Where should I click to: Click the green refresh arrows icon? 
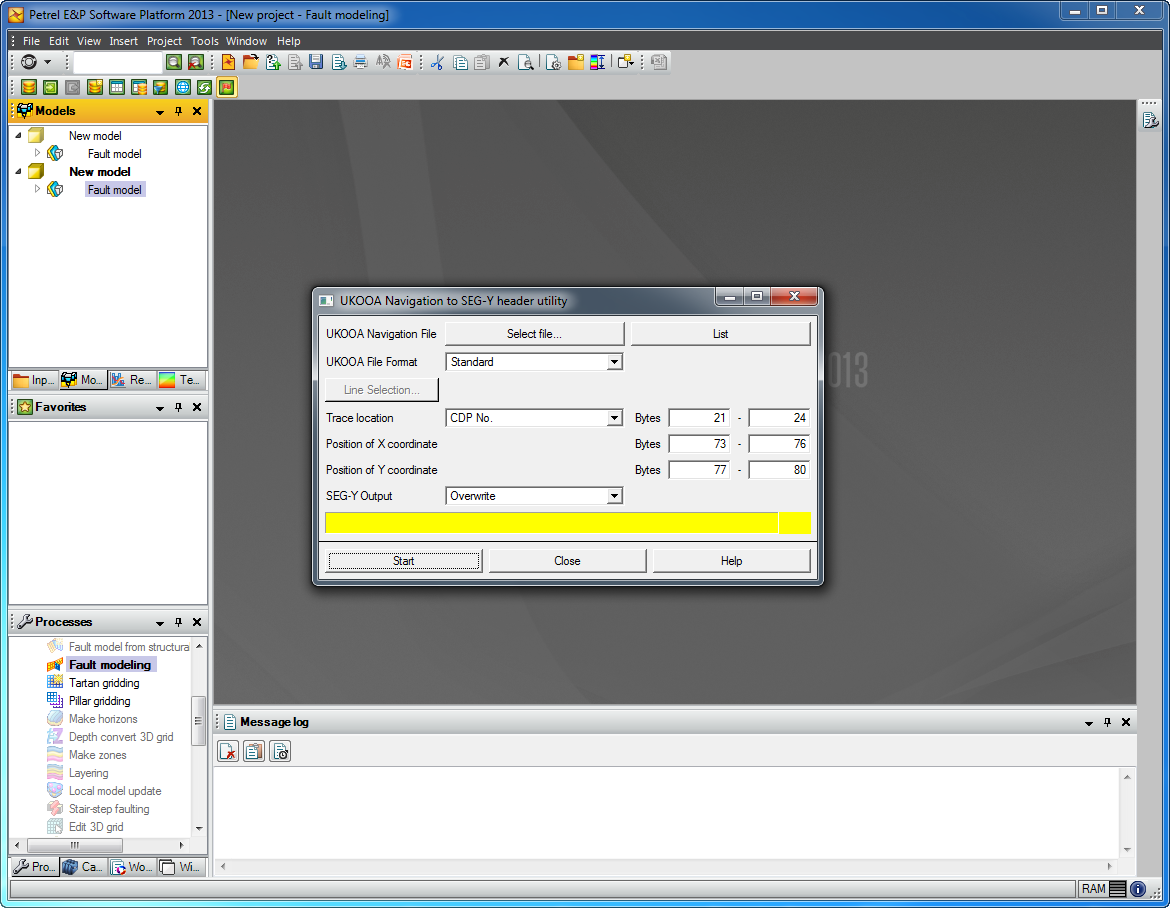204,87
